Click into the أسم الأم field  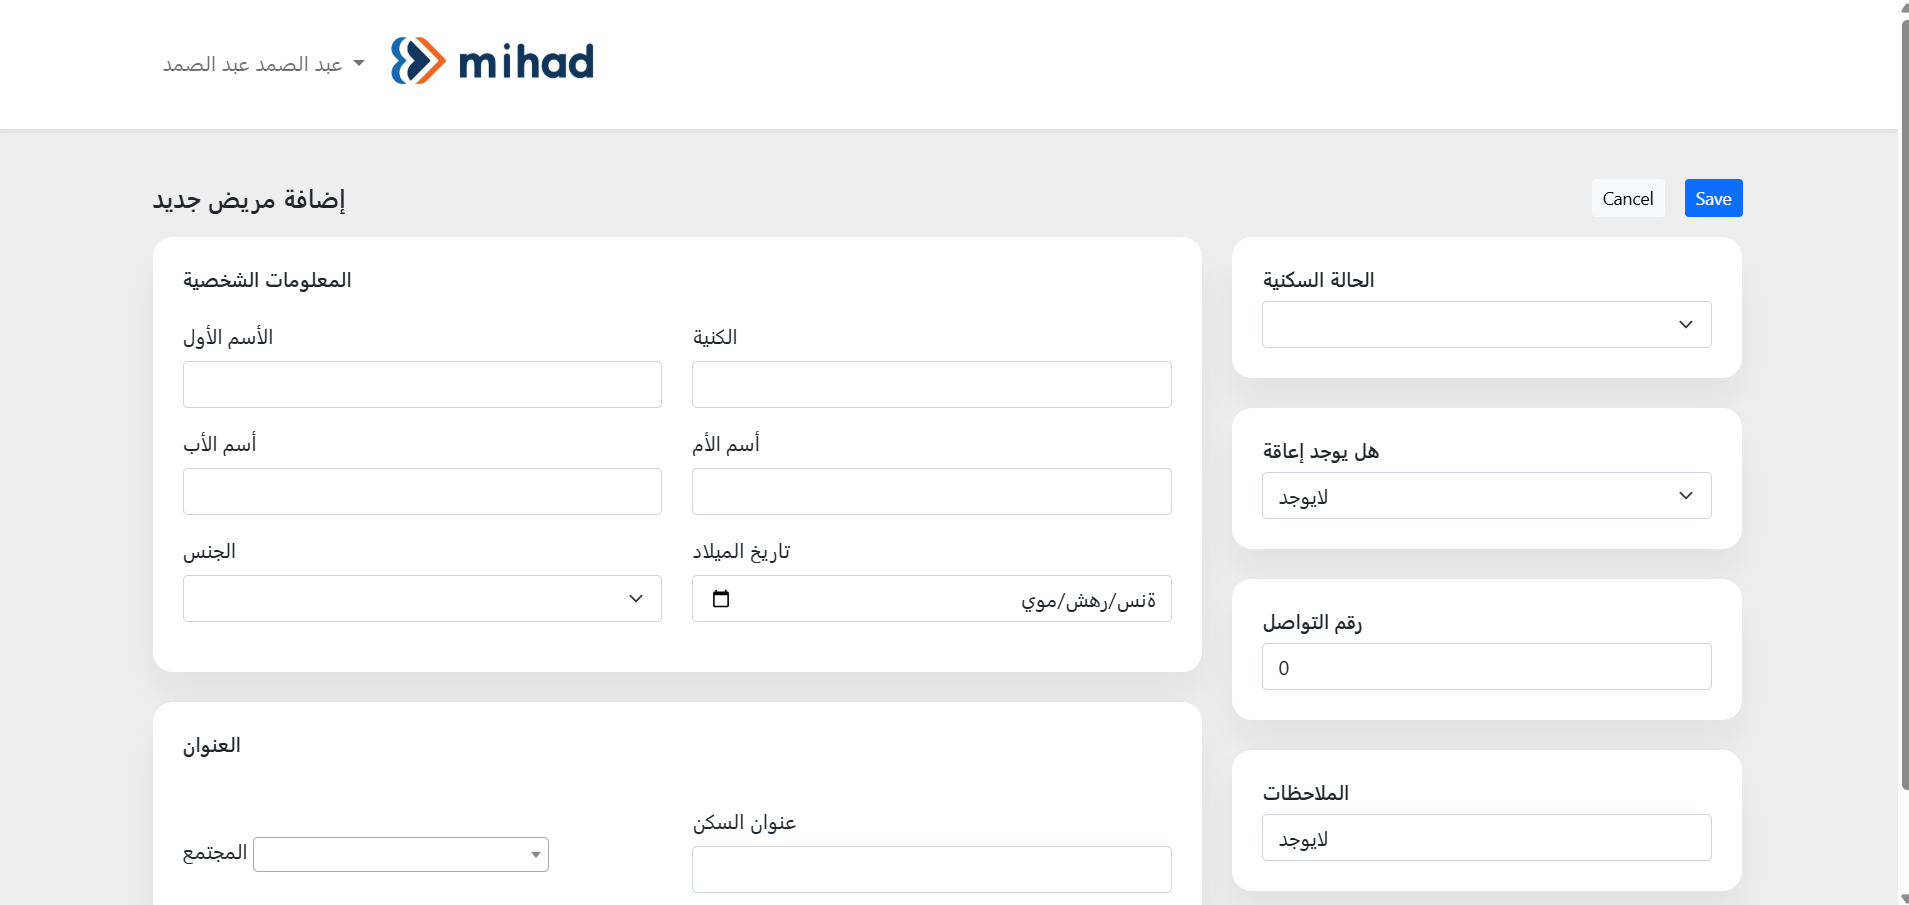click(931, 492)
